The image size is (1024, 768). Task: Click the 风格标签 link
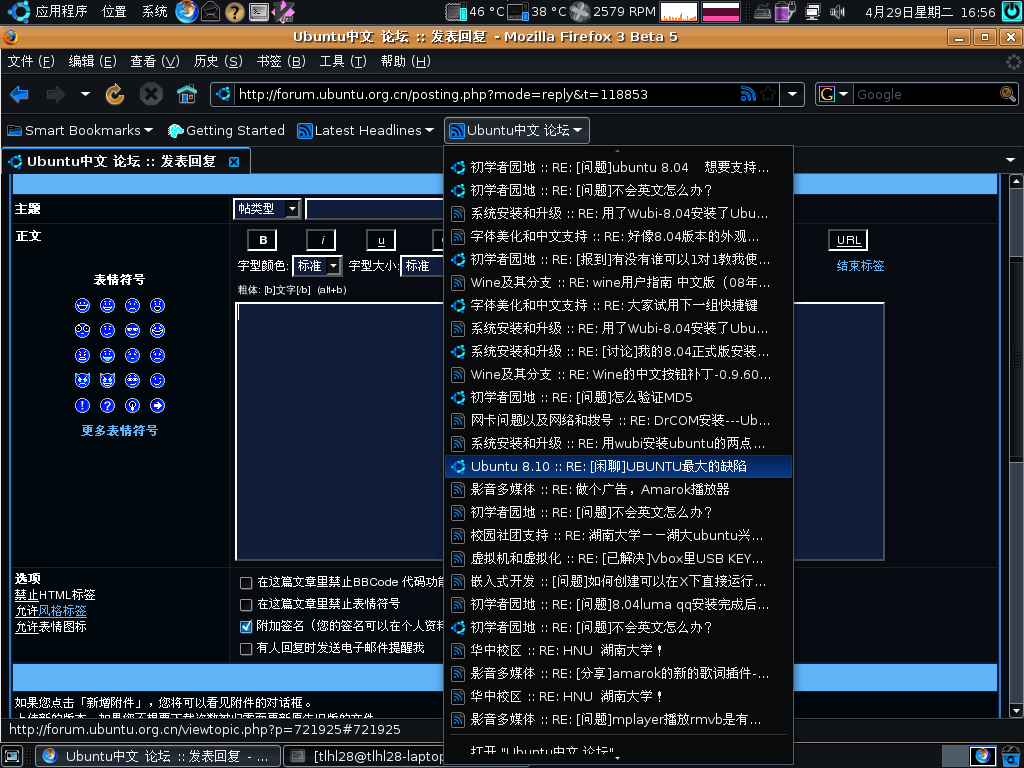coord(63,611)
